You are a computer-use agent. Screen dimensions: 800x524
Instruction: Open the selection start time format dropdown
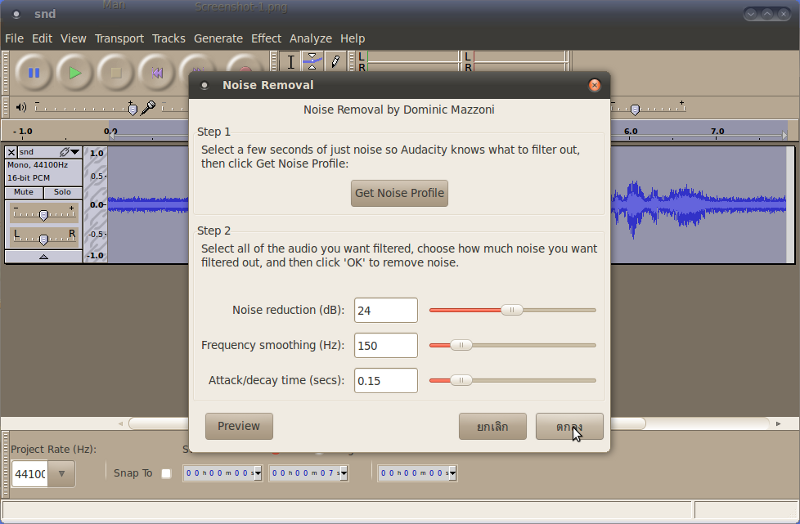pyautogui.click(x=258, y=473)
